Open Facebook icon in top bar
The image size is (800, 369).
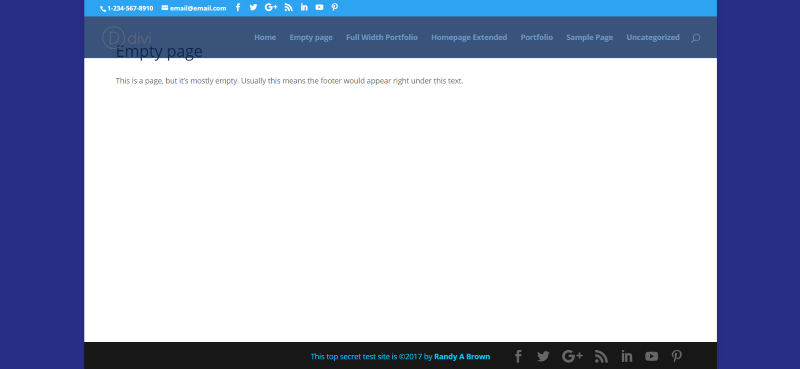pyautogui.click(x=238, y=7)
